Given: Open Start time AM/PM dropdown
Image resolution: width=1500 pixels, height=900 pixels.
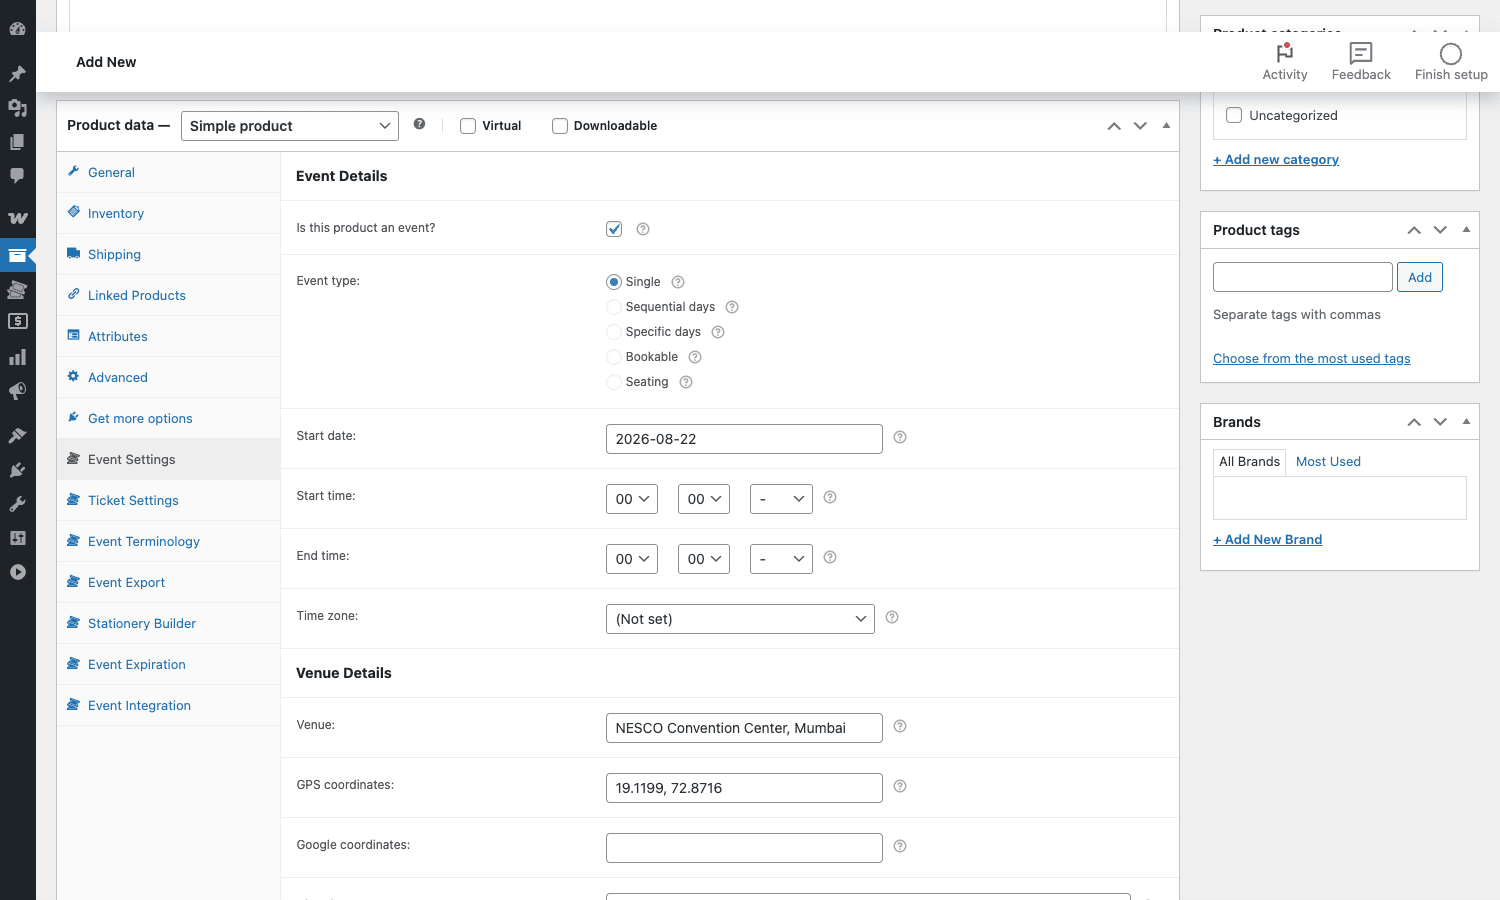Looking at the screenshot, I should tap(781, 499).
